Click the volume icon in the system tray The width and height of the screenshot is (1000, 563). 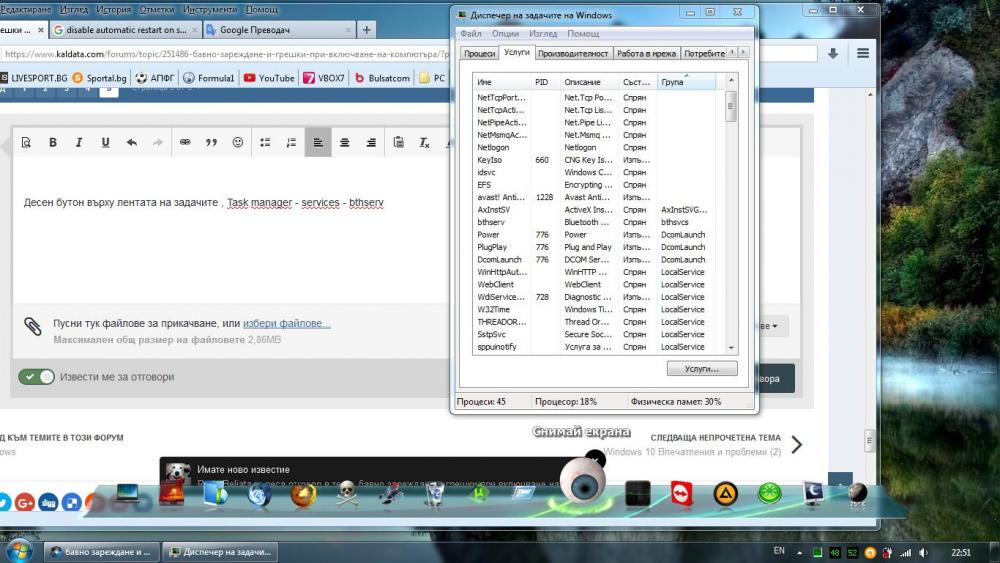[923, 552]
